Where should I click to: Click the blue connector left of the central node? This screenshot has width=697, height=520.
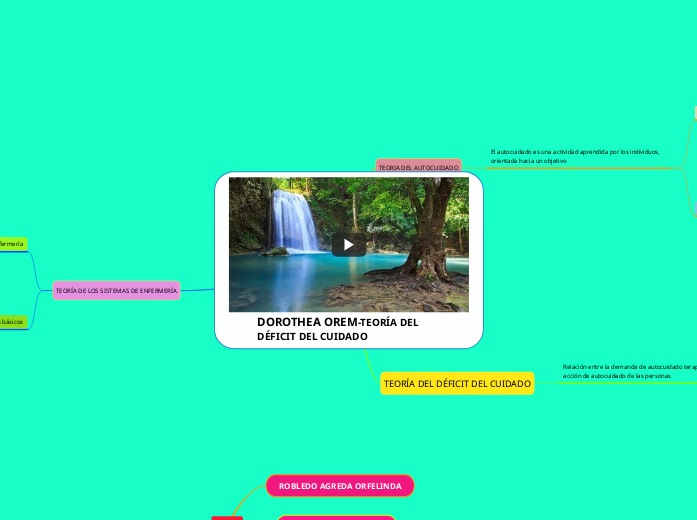click(x=198, y=290)
